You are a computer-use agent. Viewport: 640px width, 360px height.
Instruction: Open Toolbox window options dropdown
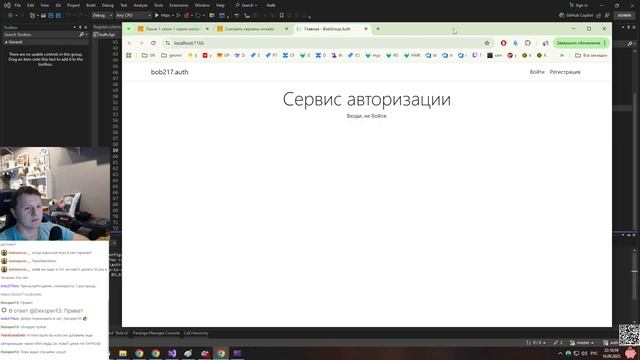point(74,27)
